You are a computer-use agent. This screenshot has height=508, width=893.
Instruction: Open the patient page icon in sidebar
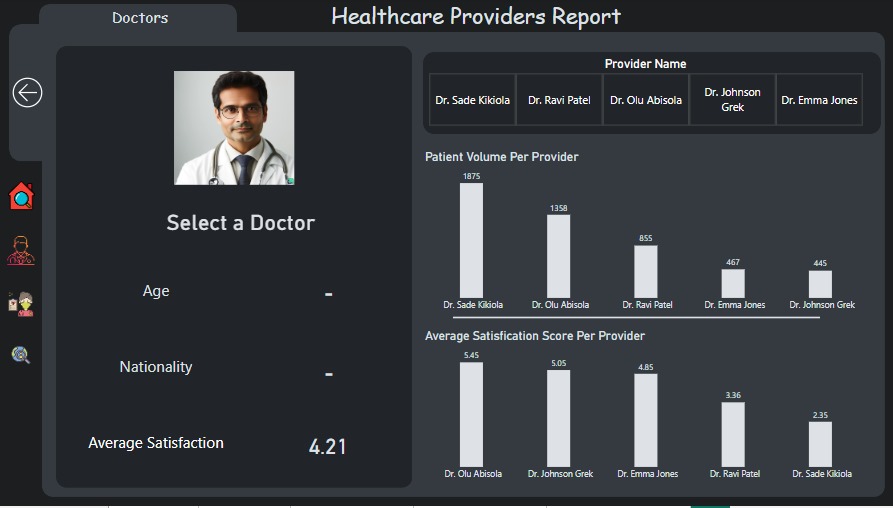pyautogui.click(x=21, y=304)
